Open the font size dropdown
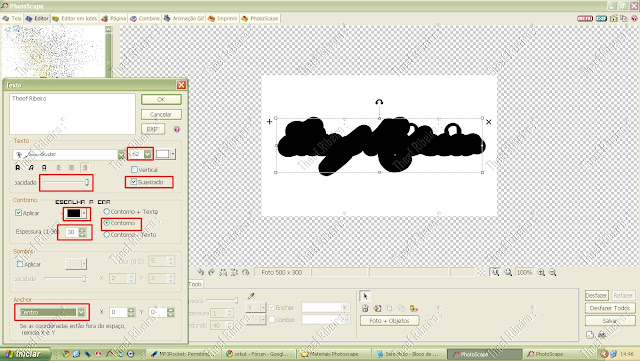 (147, 154)
